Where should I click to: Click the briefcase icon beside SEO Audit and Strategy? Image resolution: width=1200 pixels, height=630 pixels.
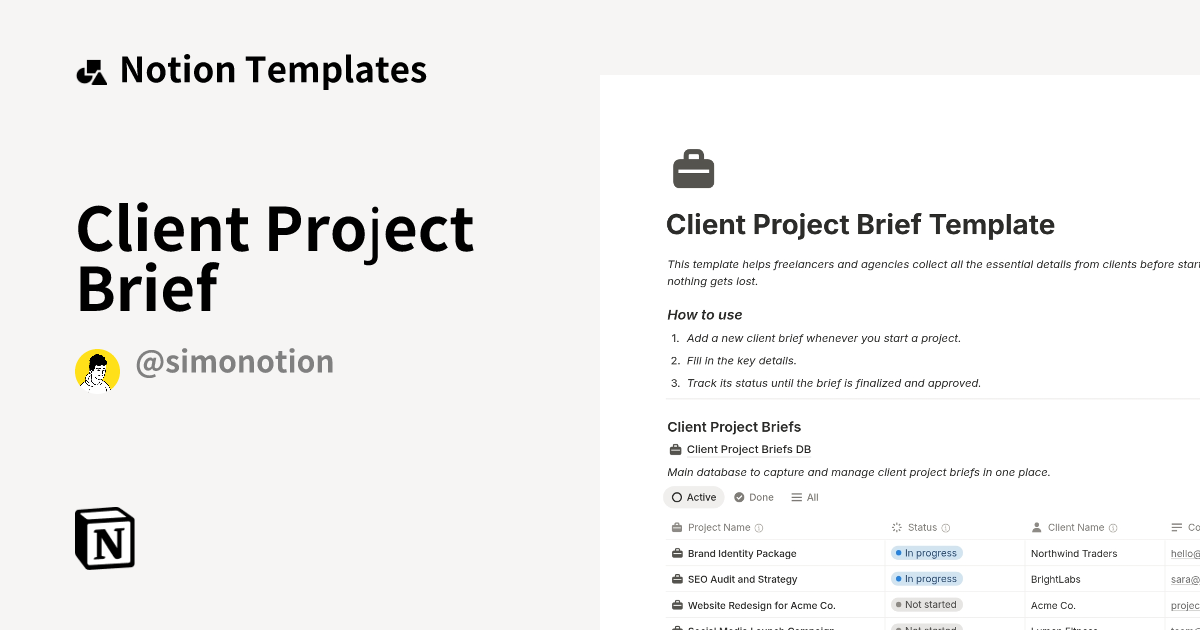click(x=675, y=579)
